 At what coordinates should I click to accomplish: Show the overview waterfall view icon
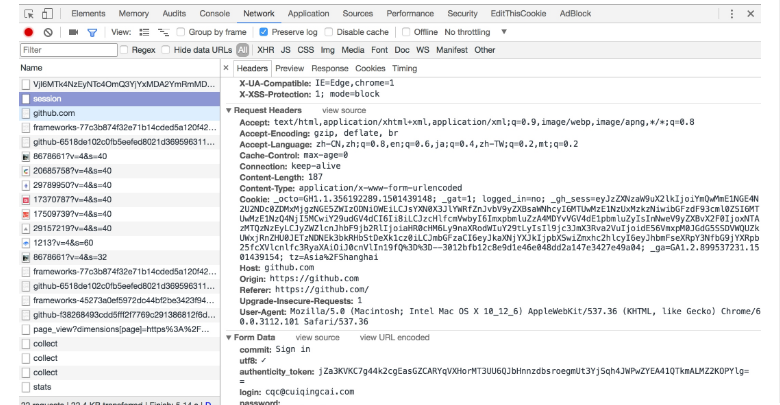[x=163, y=32]
